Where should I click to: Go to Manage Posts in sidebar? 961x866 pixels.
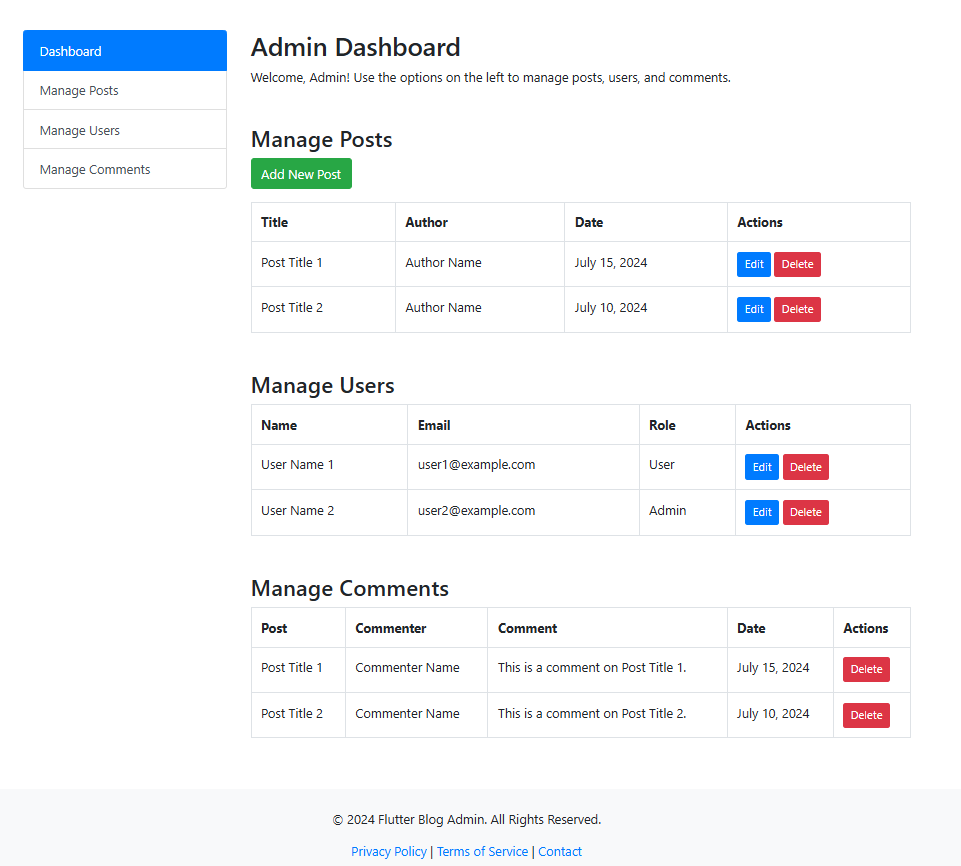[125, 91]
